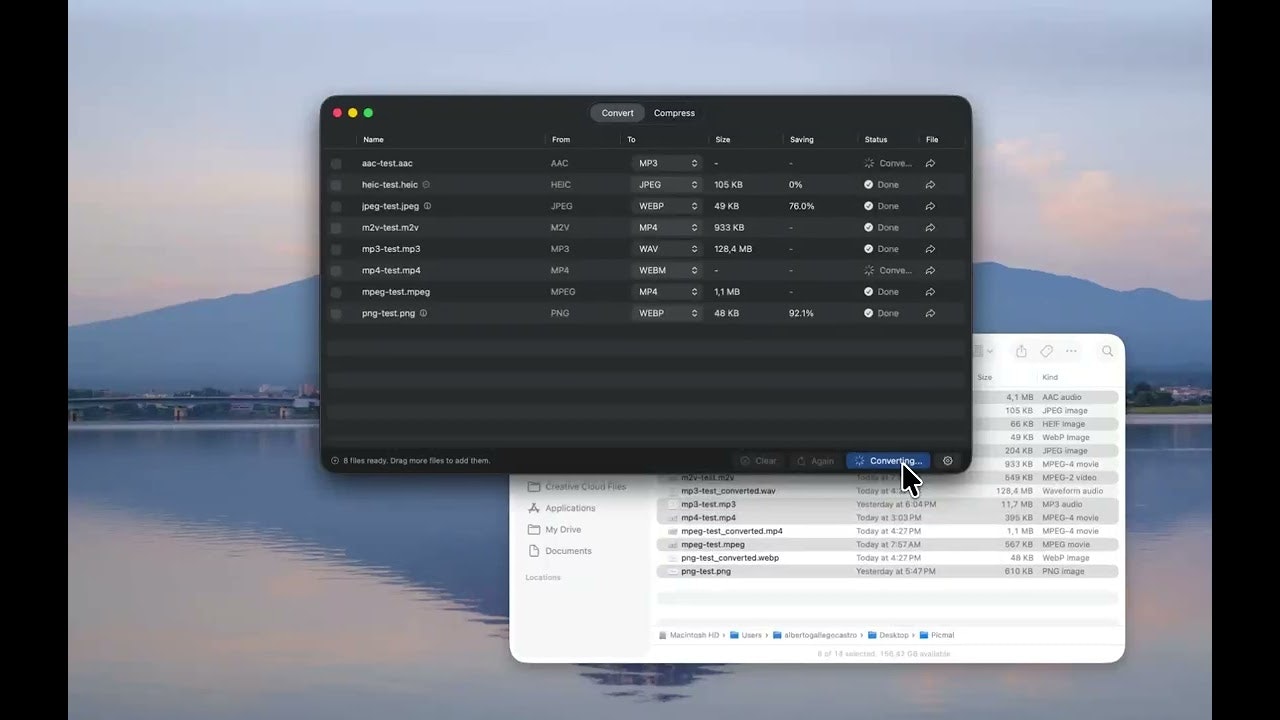The image size is (1280, 720).
Task: Click the Finder tag toolbar icon
Action: click(1046, 351)
